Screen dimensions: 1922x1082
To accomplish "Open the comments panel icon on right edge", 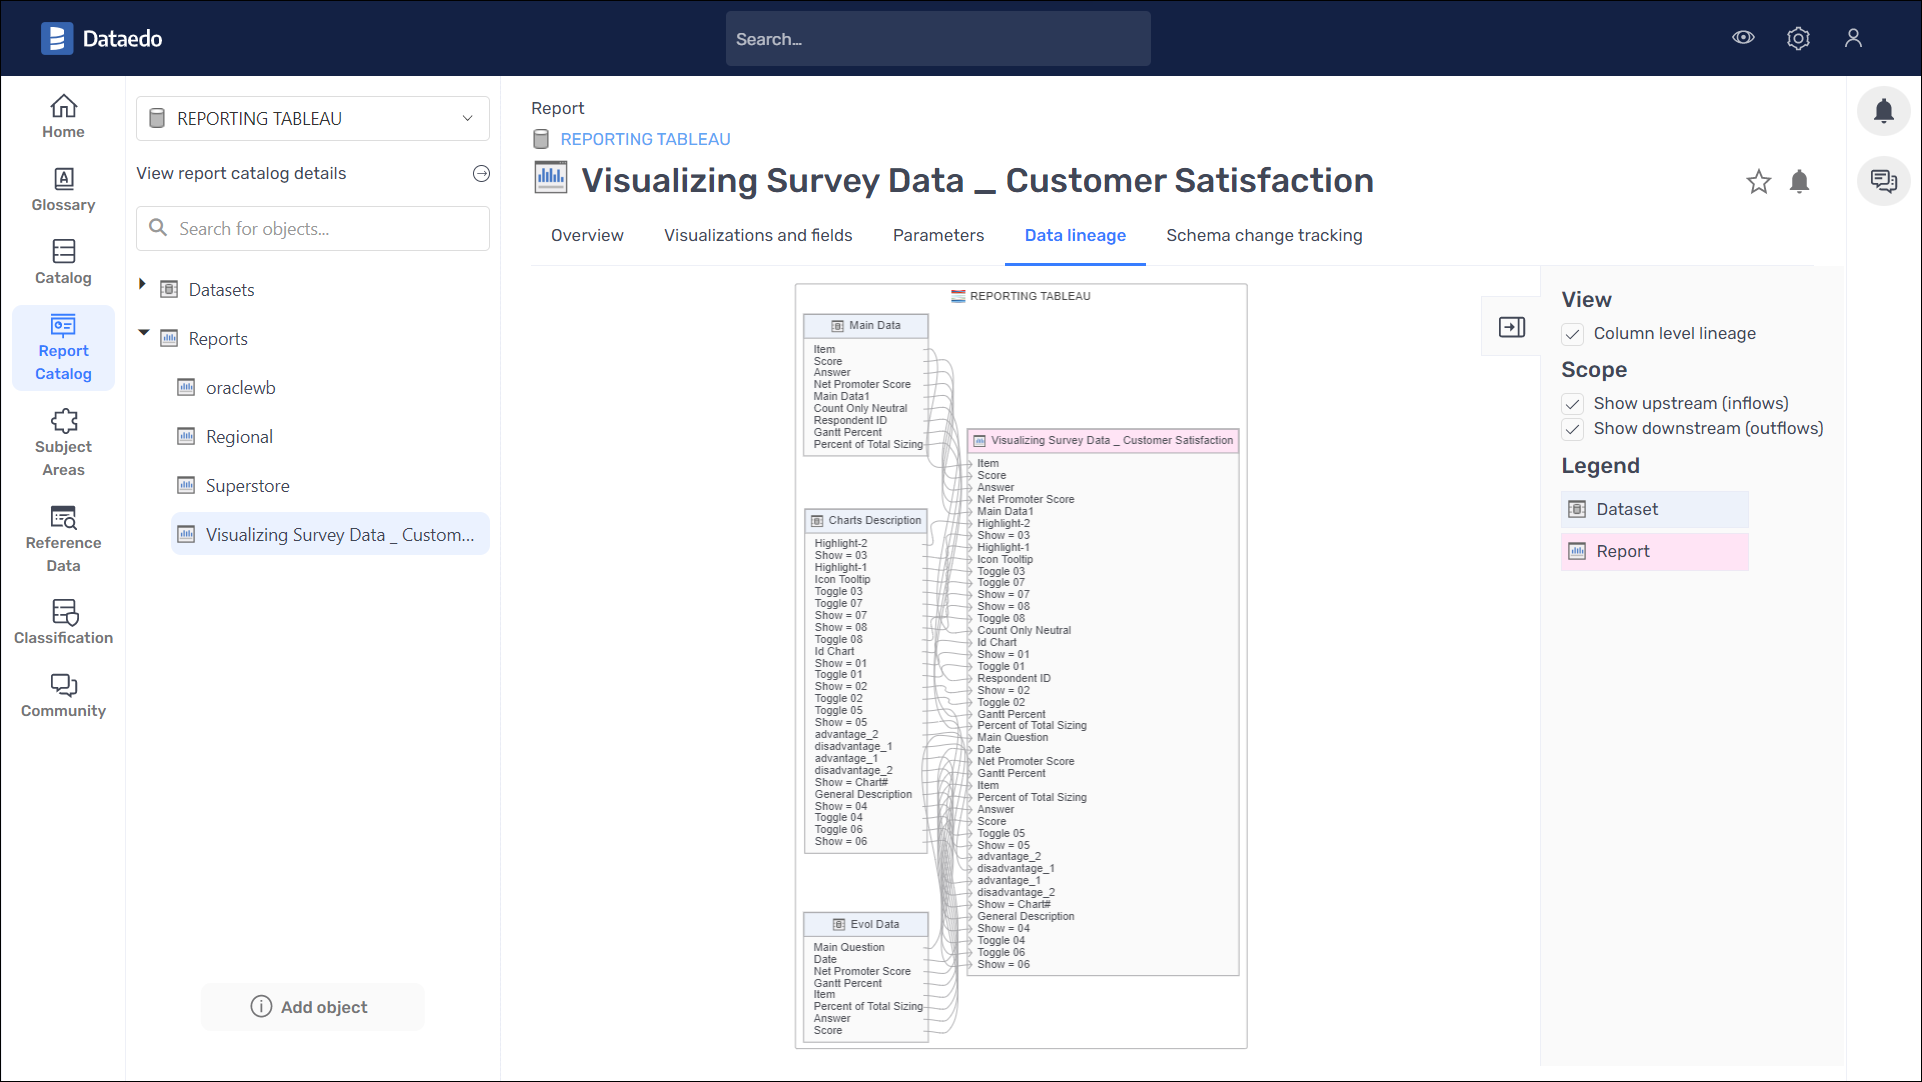I will [1883, 181].
